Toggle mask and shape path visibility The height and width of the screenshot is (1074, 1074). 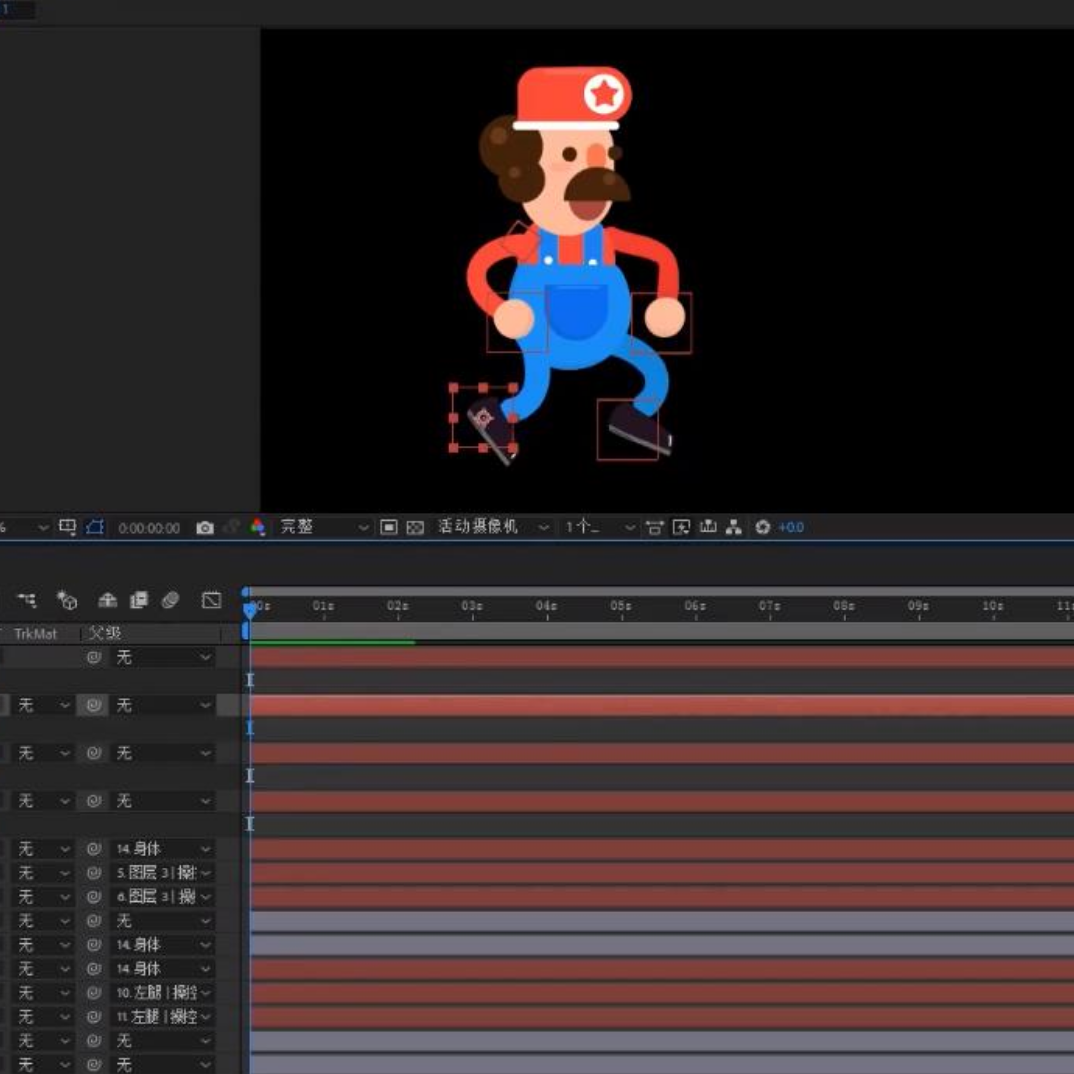coord(95,527)
